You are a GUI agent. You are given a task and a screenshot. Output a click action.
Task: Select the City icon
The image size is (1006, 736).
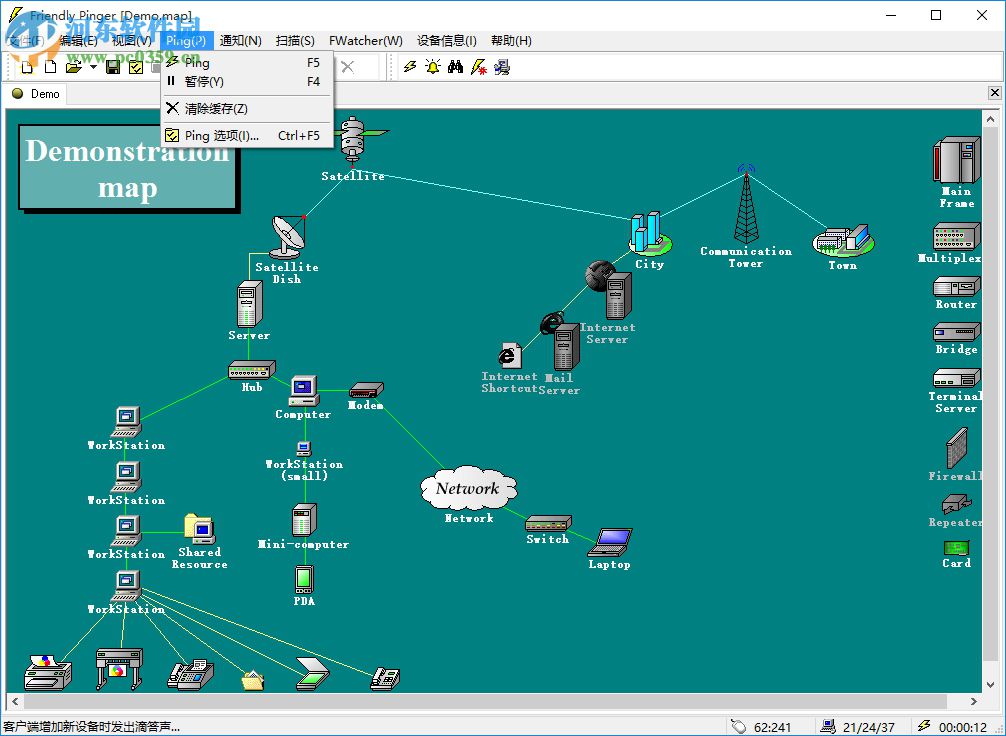coord(650,233)
